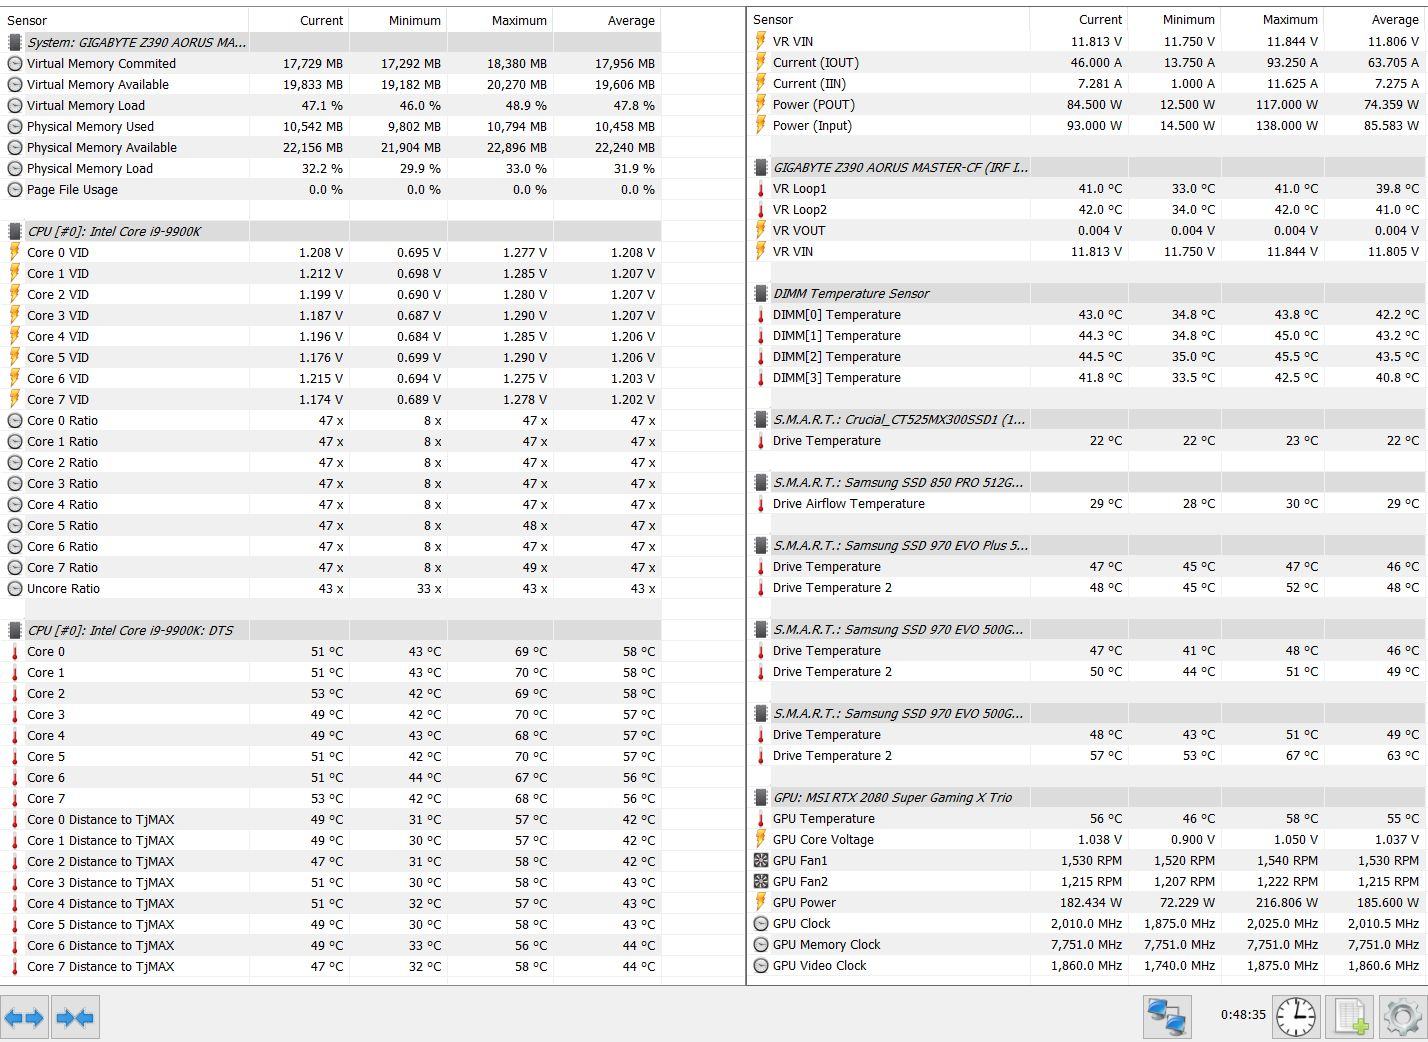
Task: Click the thermometer icon next to Core 7 Distance to TjMAX
Action: tap(15, 967)
